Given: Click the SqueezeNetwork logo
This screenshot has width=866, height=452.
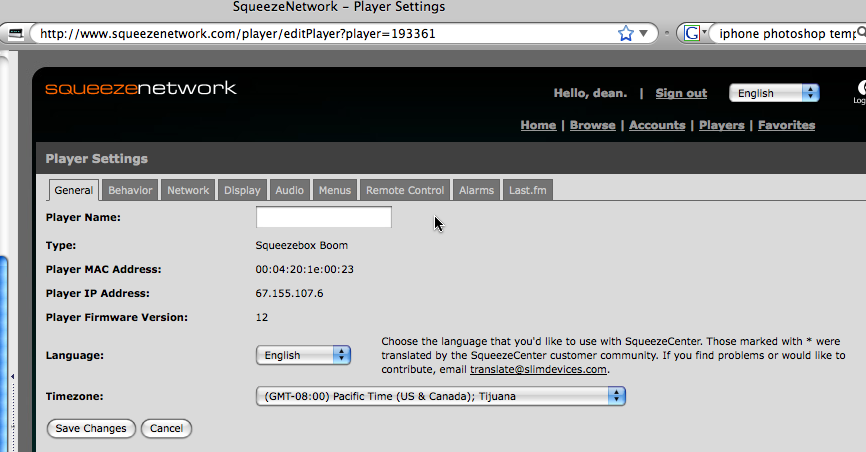Looking at the screenshot, I should click(x=140, y=88).
